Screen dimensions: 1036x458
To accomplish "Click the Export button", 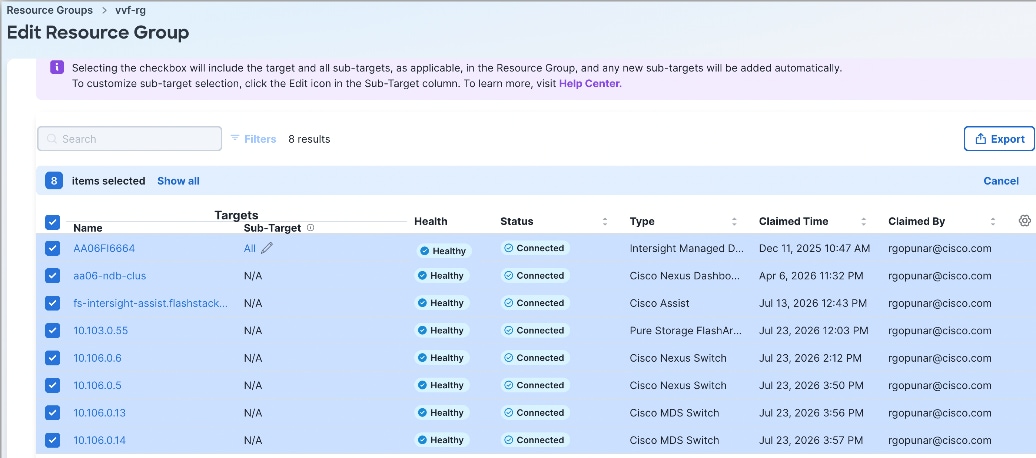I will coord(999,139).
